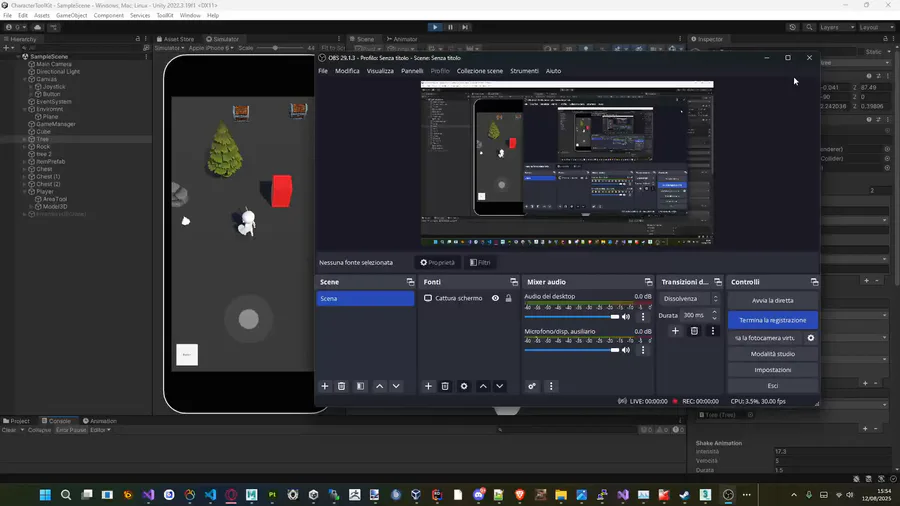
Task: Open OBS Impostazioni button
Action: click(x=773, y=370)
